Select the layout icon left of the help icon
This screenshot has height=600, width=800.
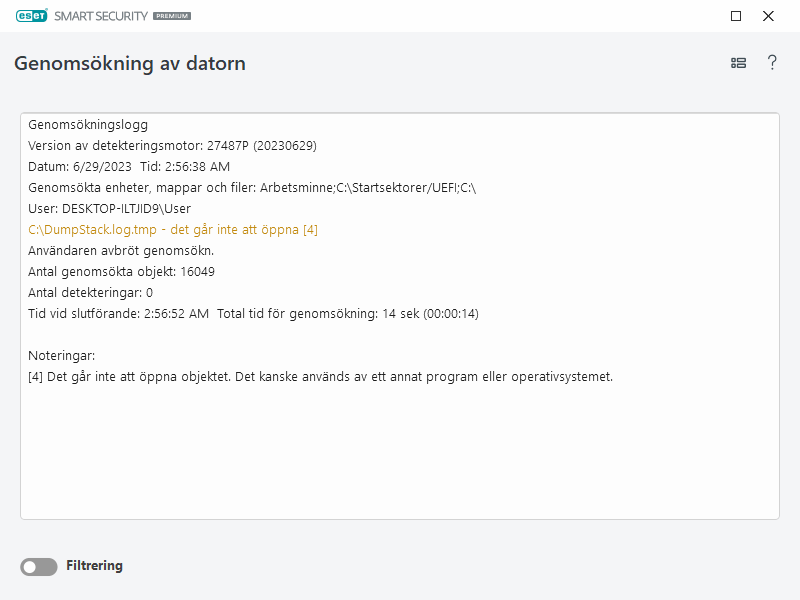pos(738,62)
